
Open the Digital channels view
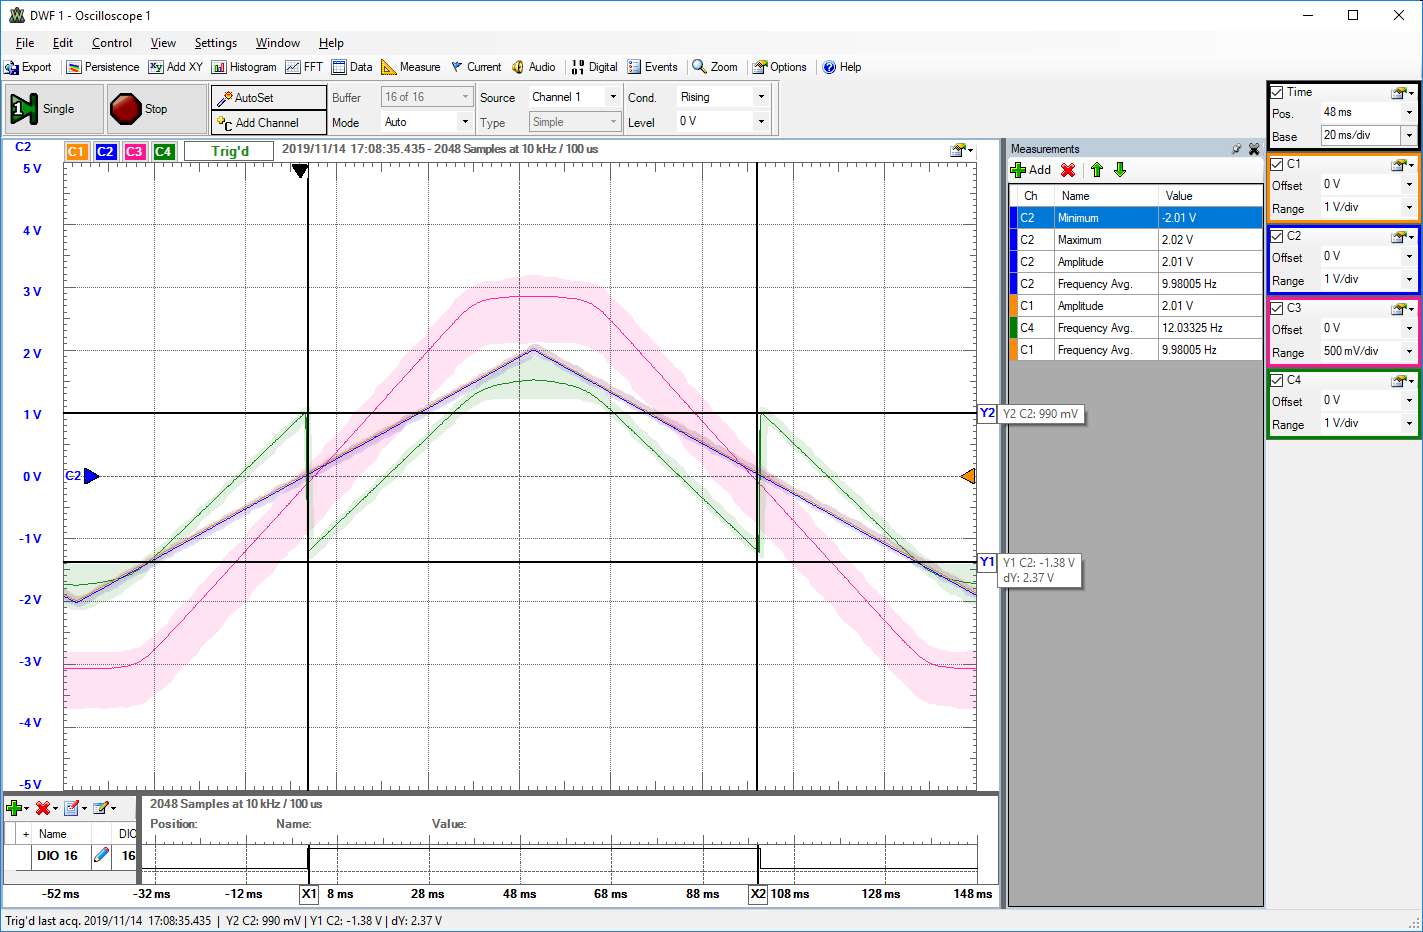[594, 67]
